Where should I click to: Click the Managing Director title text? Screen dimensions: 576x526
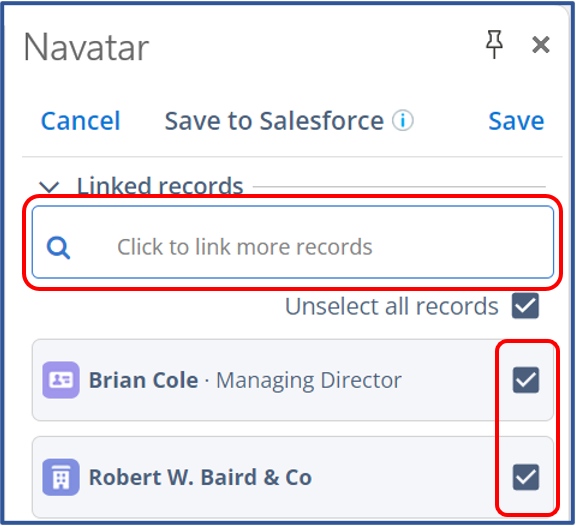click(x=309, y=381)
